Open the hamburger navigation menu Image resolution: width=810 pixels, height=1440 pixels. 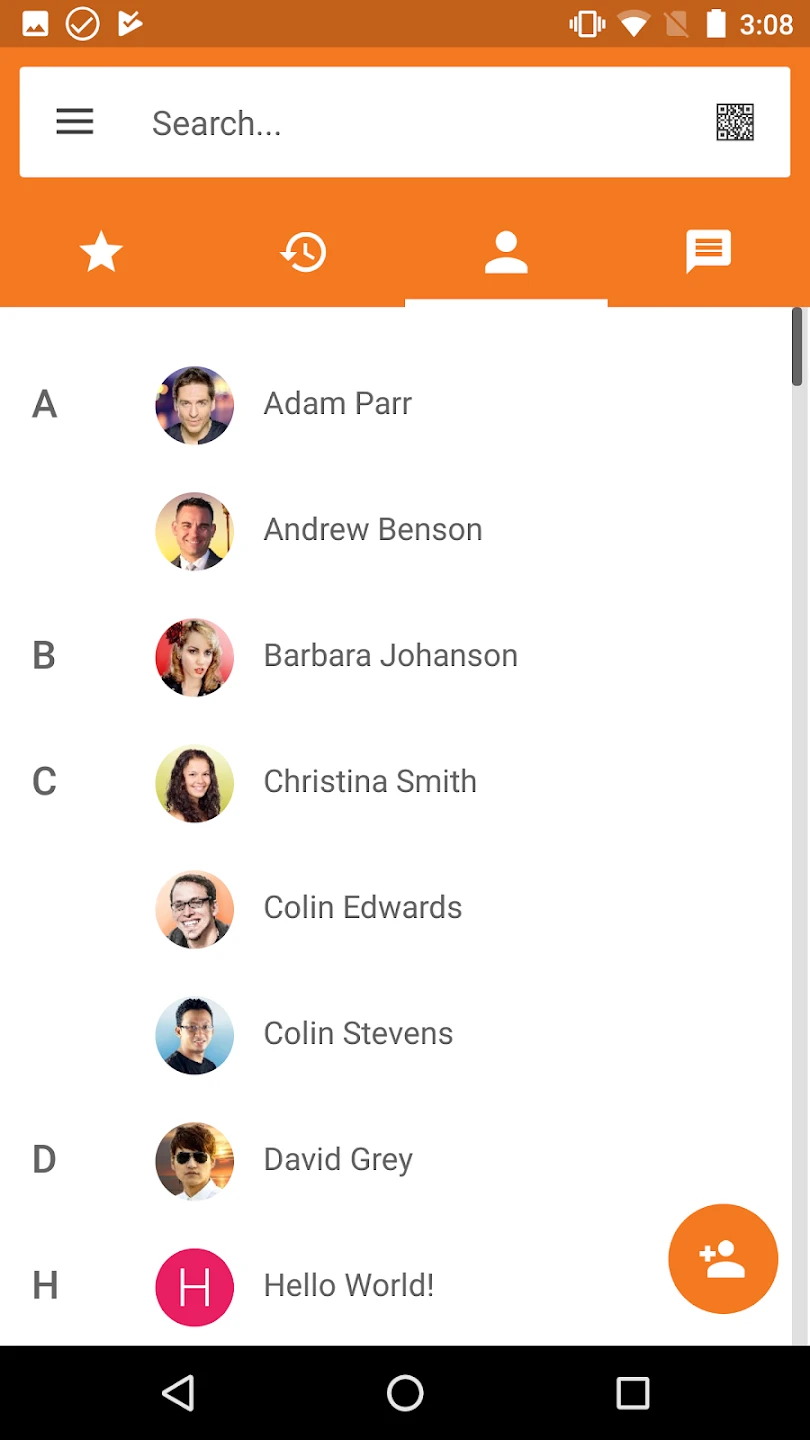75,122
